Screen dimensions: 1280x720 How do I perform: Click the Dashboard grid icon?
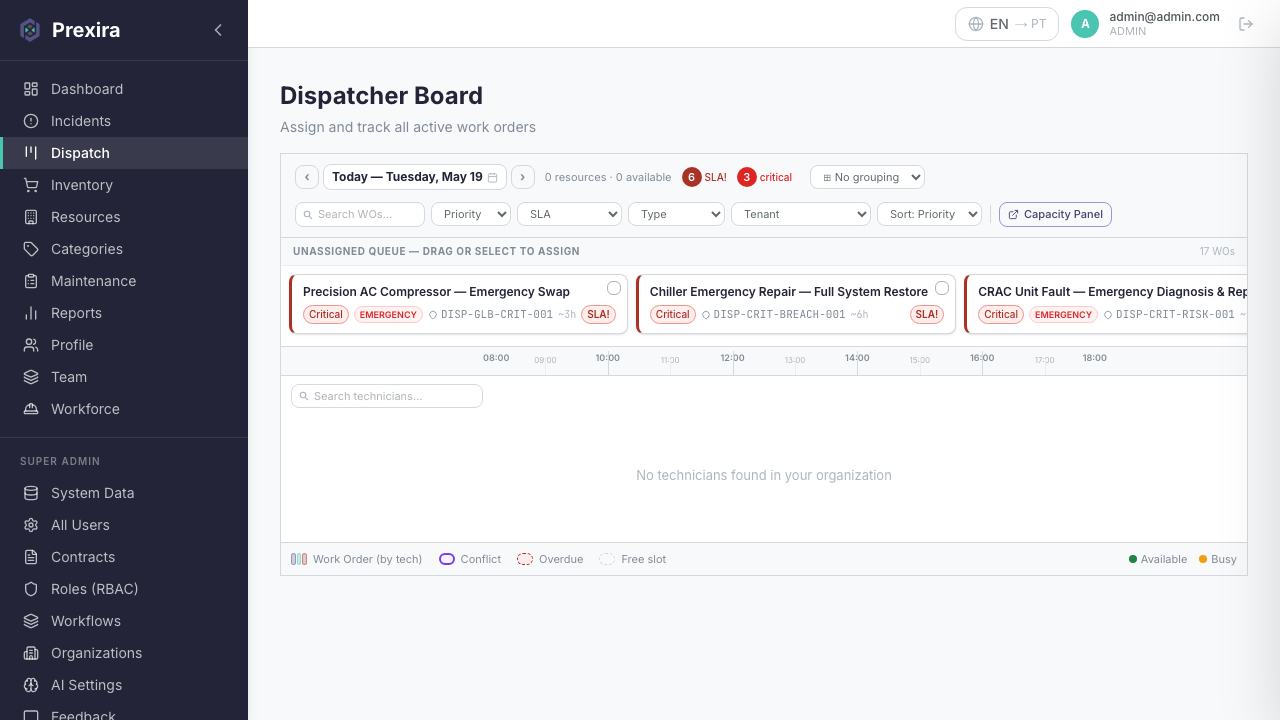coord(31,89)
